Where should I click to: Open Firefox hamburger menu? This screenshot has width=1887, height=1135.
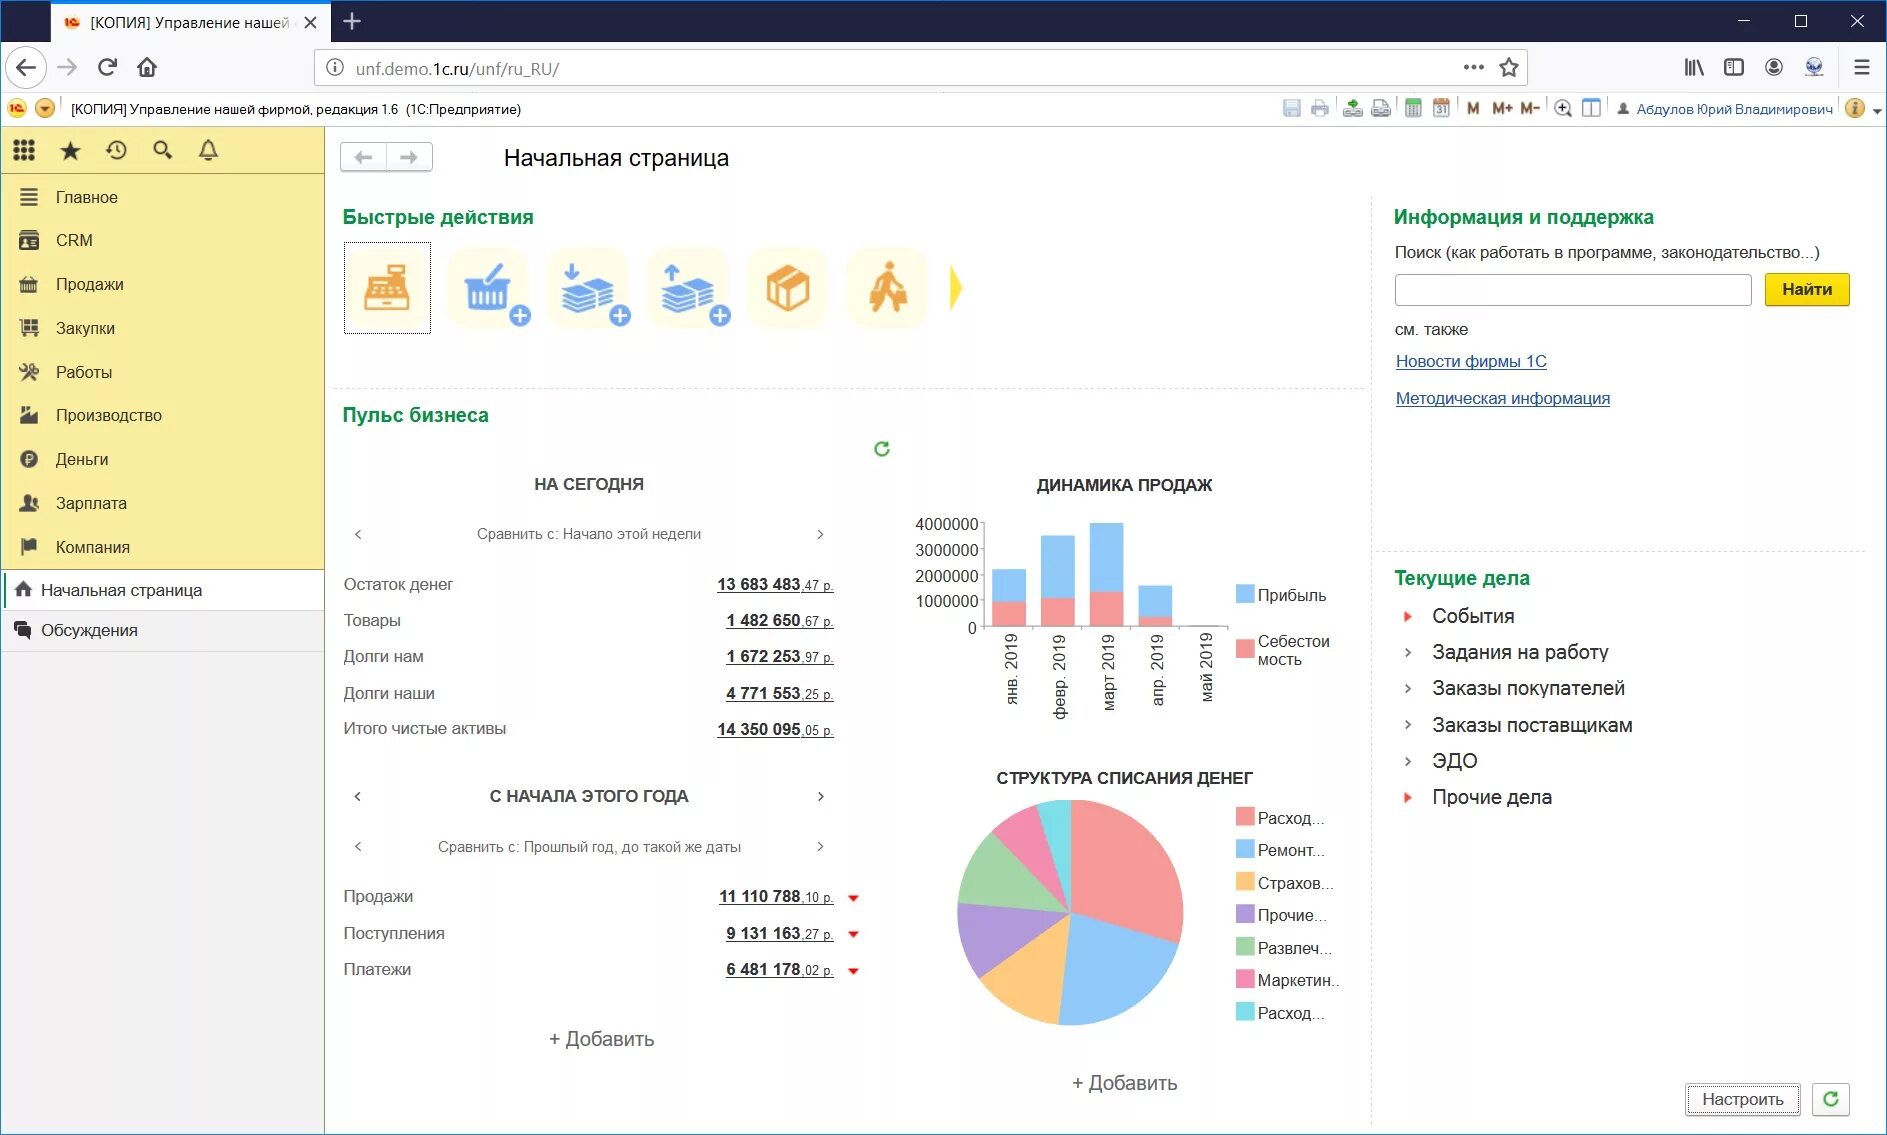pyautogui.click(x=1861, y=67)
